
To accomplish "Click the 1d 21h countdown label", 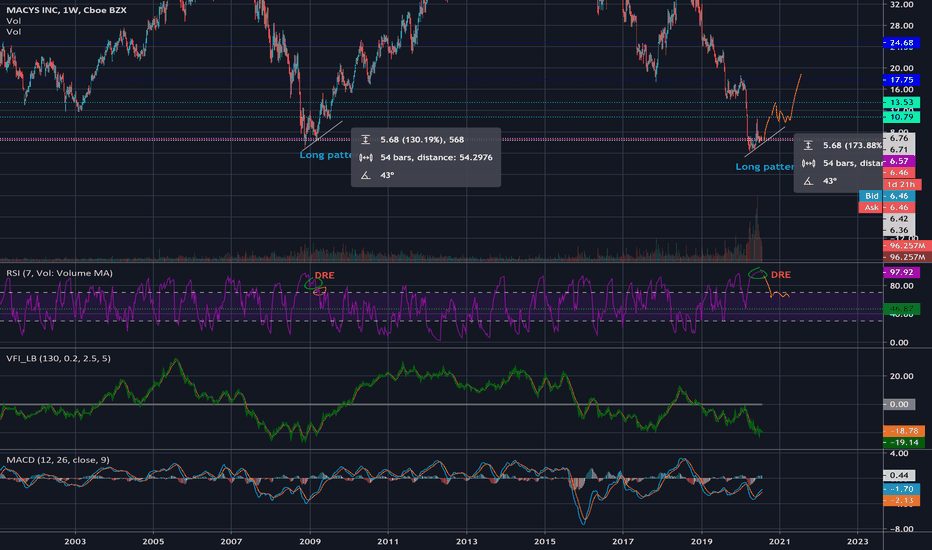I will click(x=902, y=184).
